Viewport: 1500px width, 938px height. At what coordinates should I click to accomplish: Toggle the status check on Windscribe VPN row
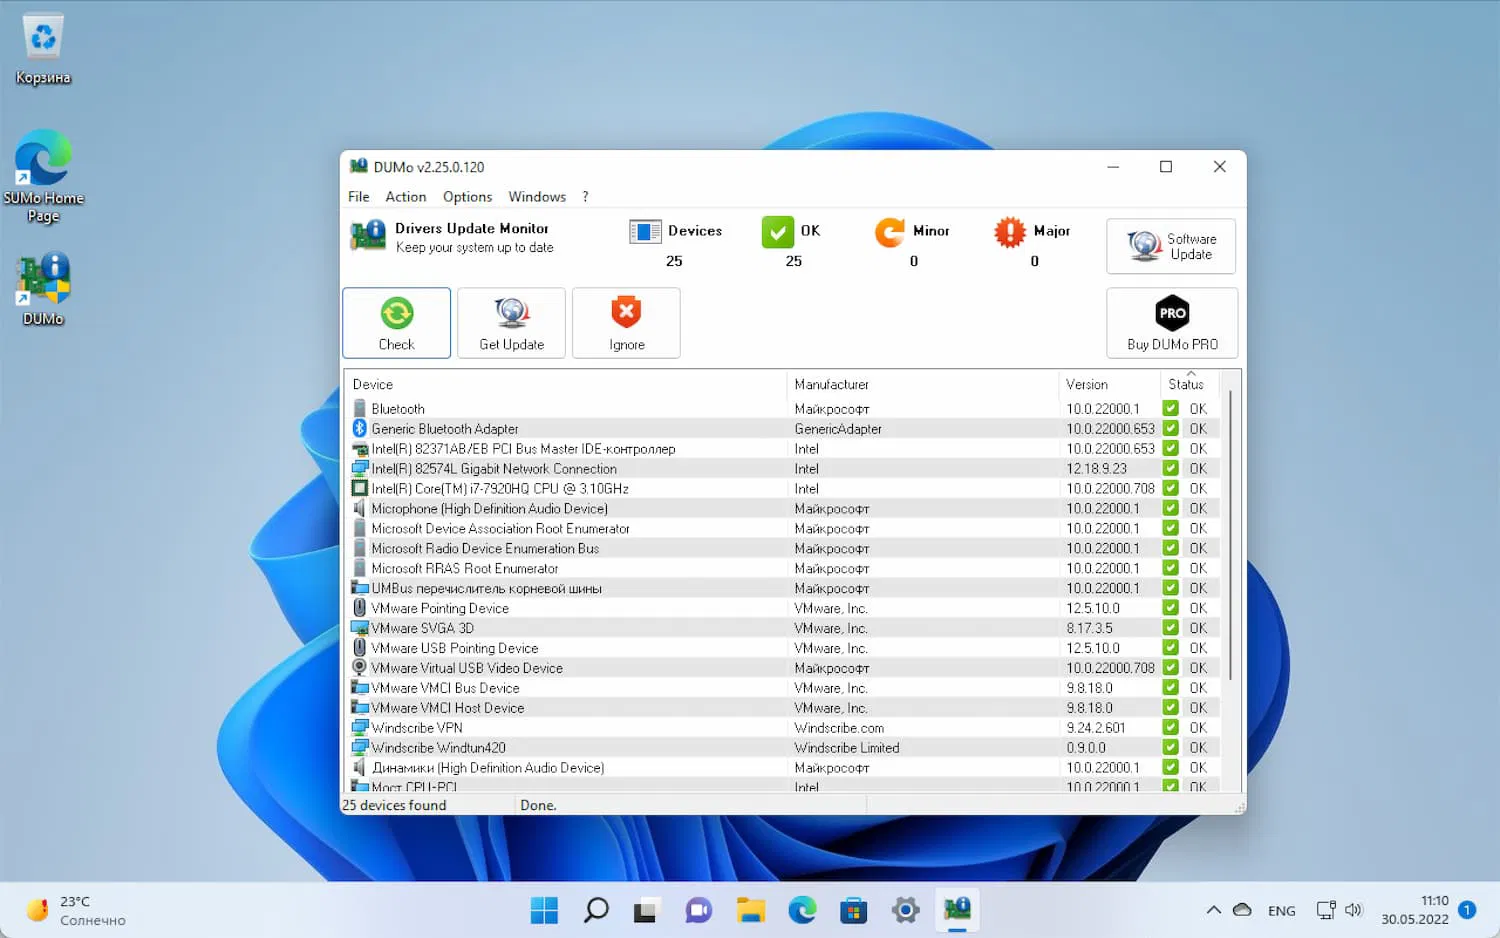click(1170, 727)
